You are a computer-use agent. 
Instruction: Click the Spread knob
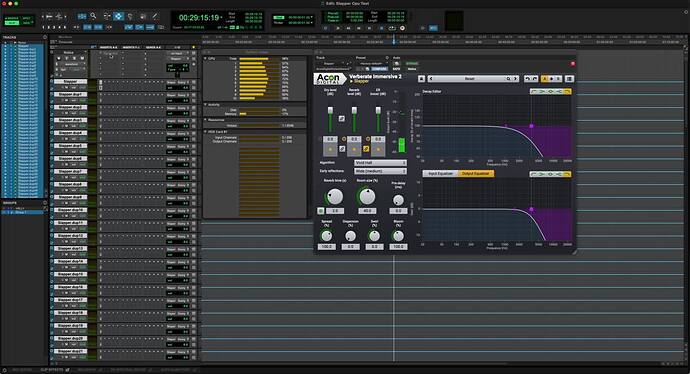[327, 236]
